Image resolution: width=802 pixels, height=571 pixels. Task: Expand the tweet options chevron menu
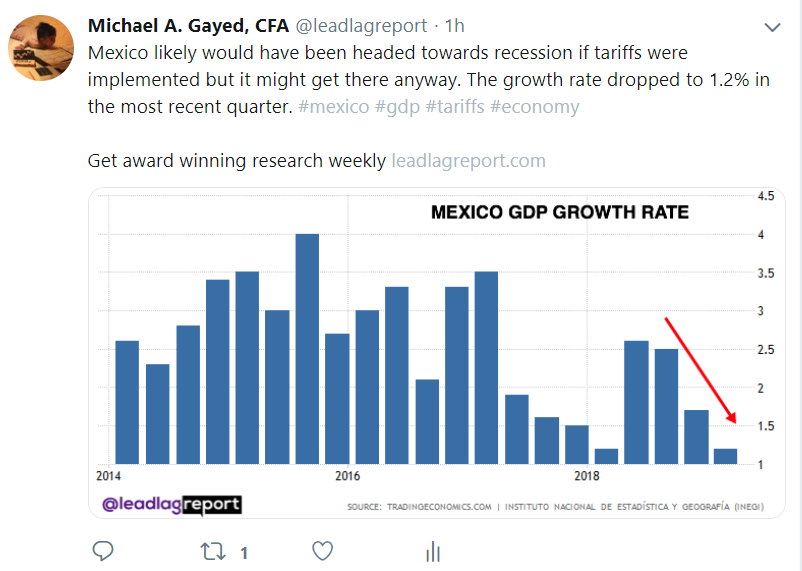[771, 26]
